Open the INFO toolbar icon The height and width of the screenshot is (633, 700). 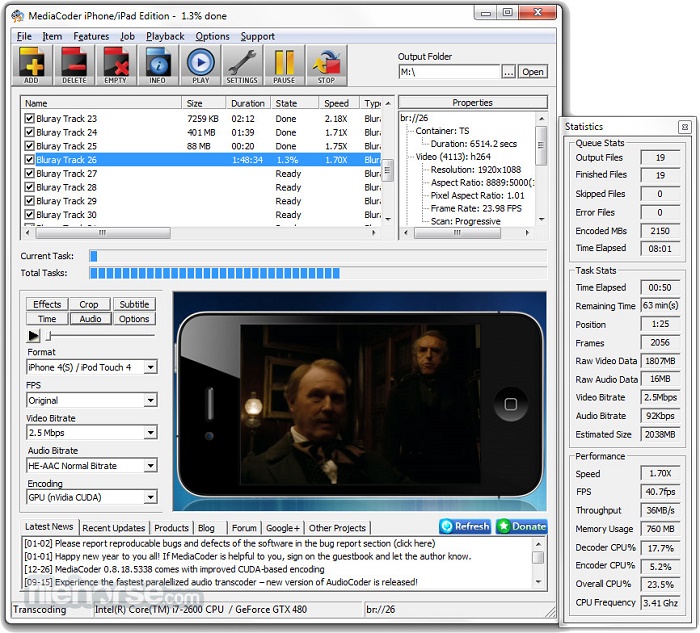pos(158,66)
